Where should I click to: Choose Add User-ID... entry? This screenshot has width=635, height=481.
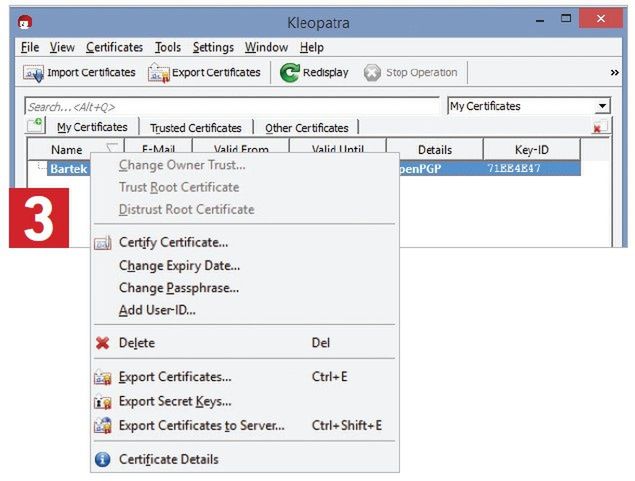[x=245, y=310]
